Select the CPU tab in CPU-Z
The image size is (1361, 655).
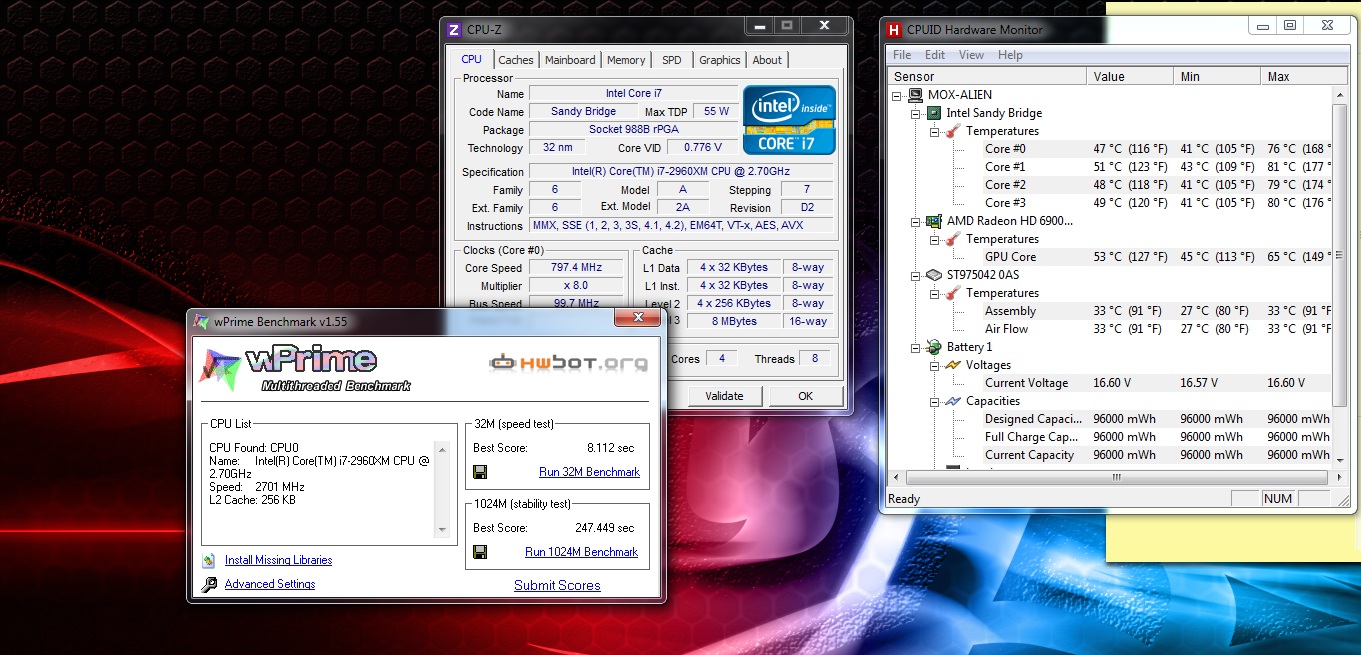click(x=471, y=59)
